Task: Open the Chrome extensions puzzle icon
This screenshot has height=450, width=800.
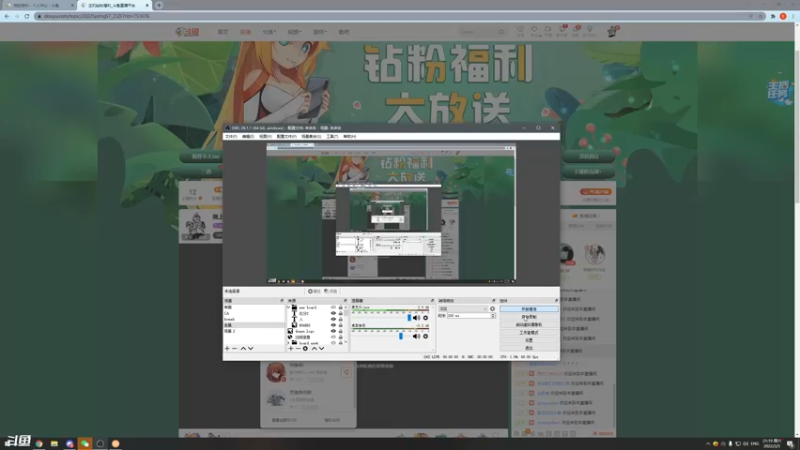Action: 773,16
